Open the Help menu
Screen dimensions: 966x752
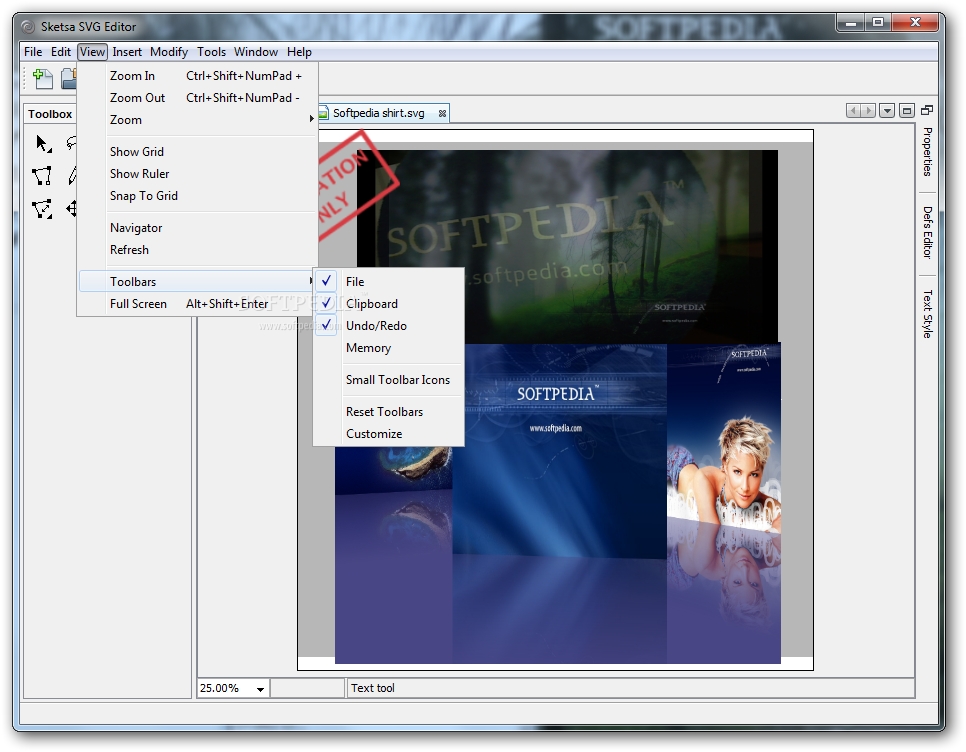(299, 52)
